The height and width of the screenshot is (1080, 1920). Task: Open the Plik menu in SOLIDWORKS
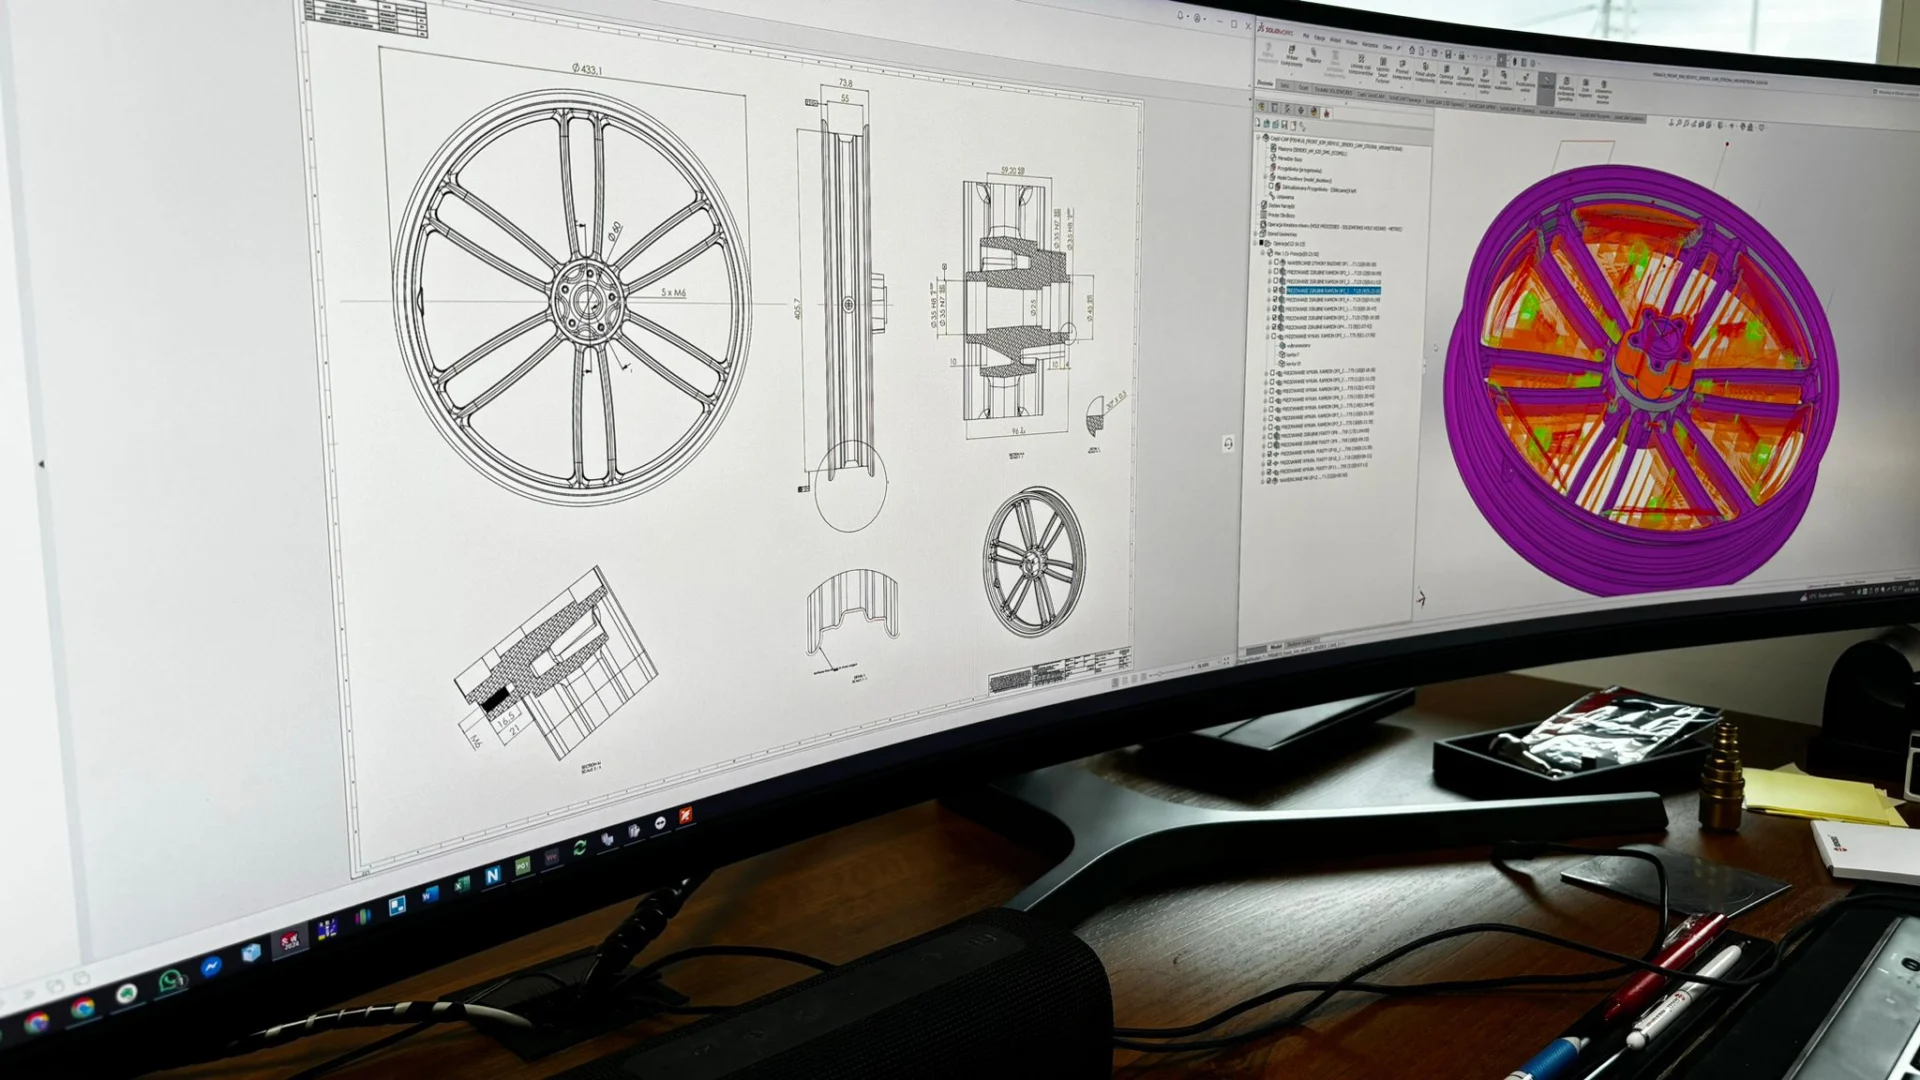[1306, 36]
